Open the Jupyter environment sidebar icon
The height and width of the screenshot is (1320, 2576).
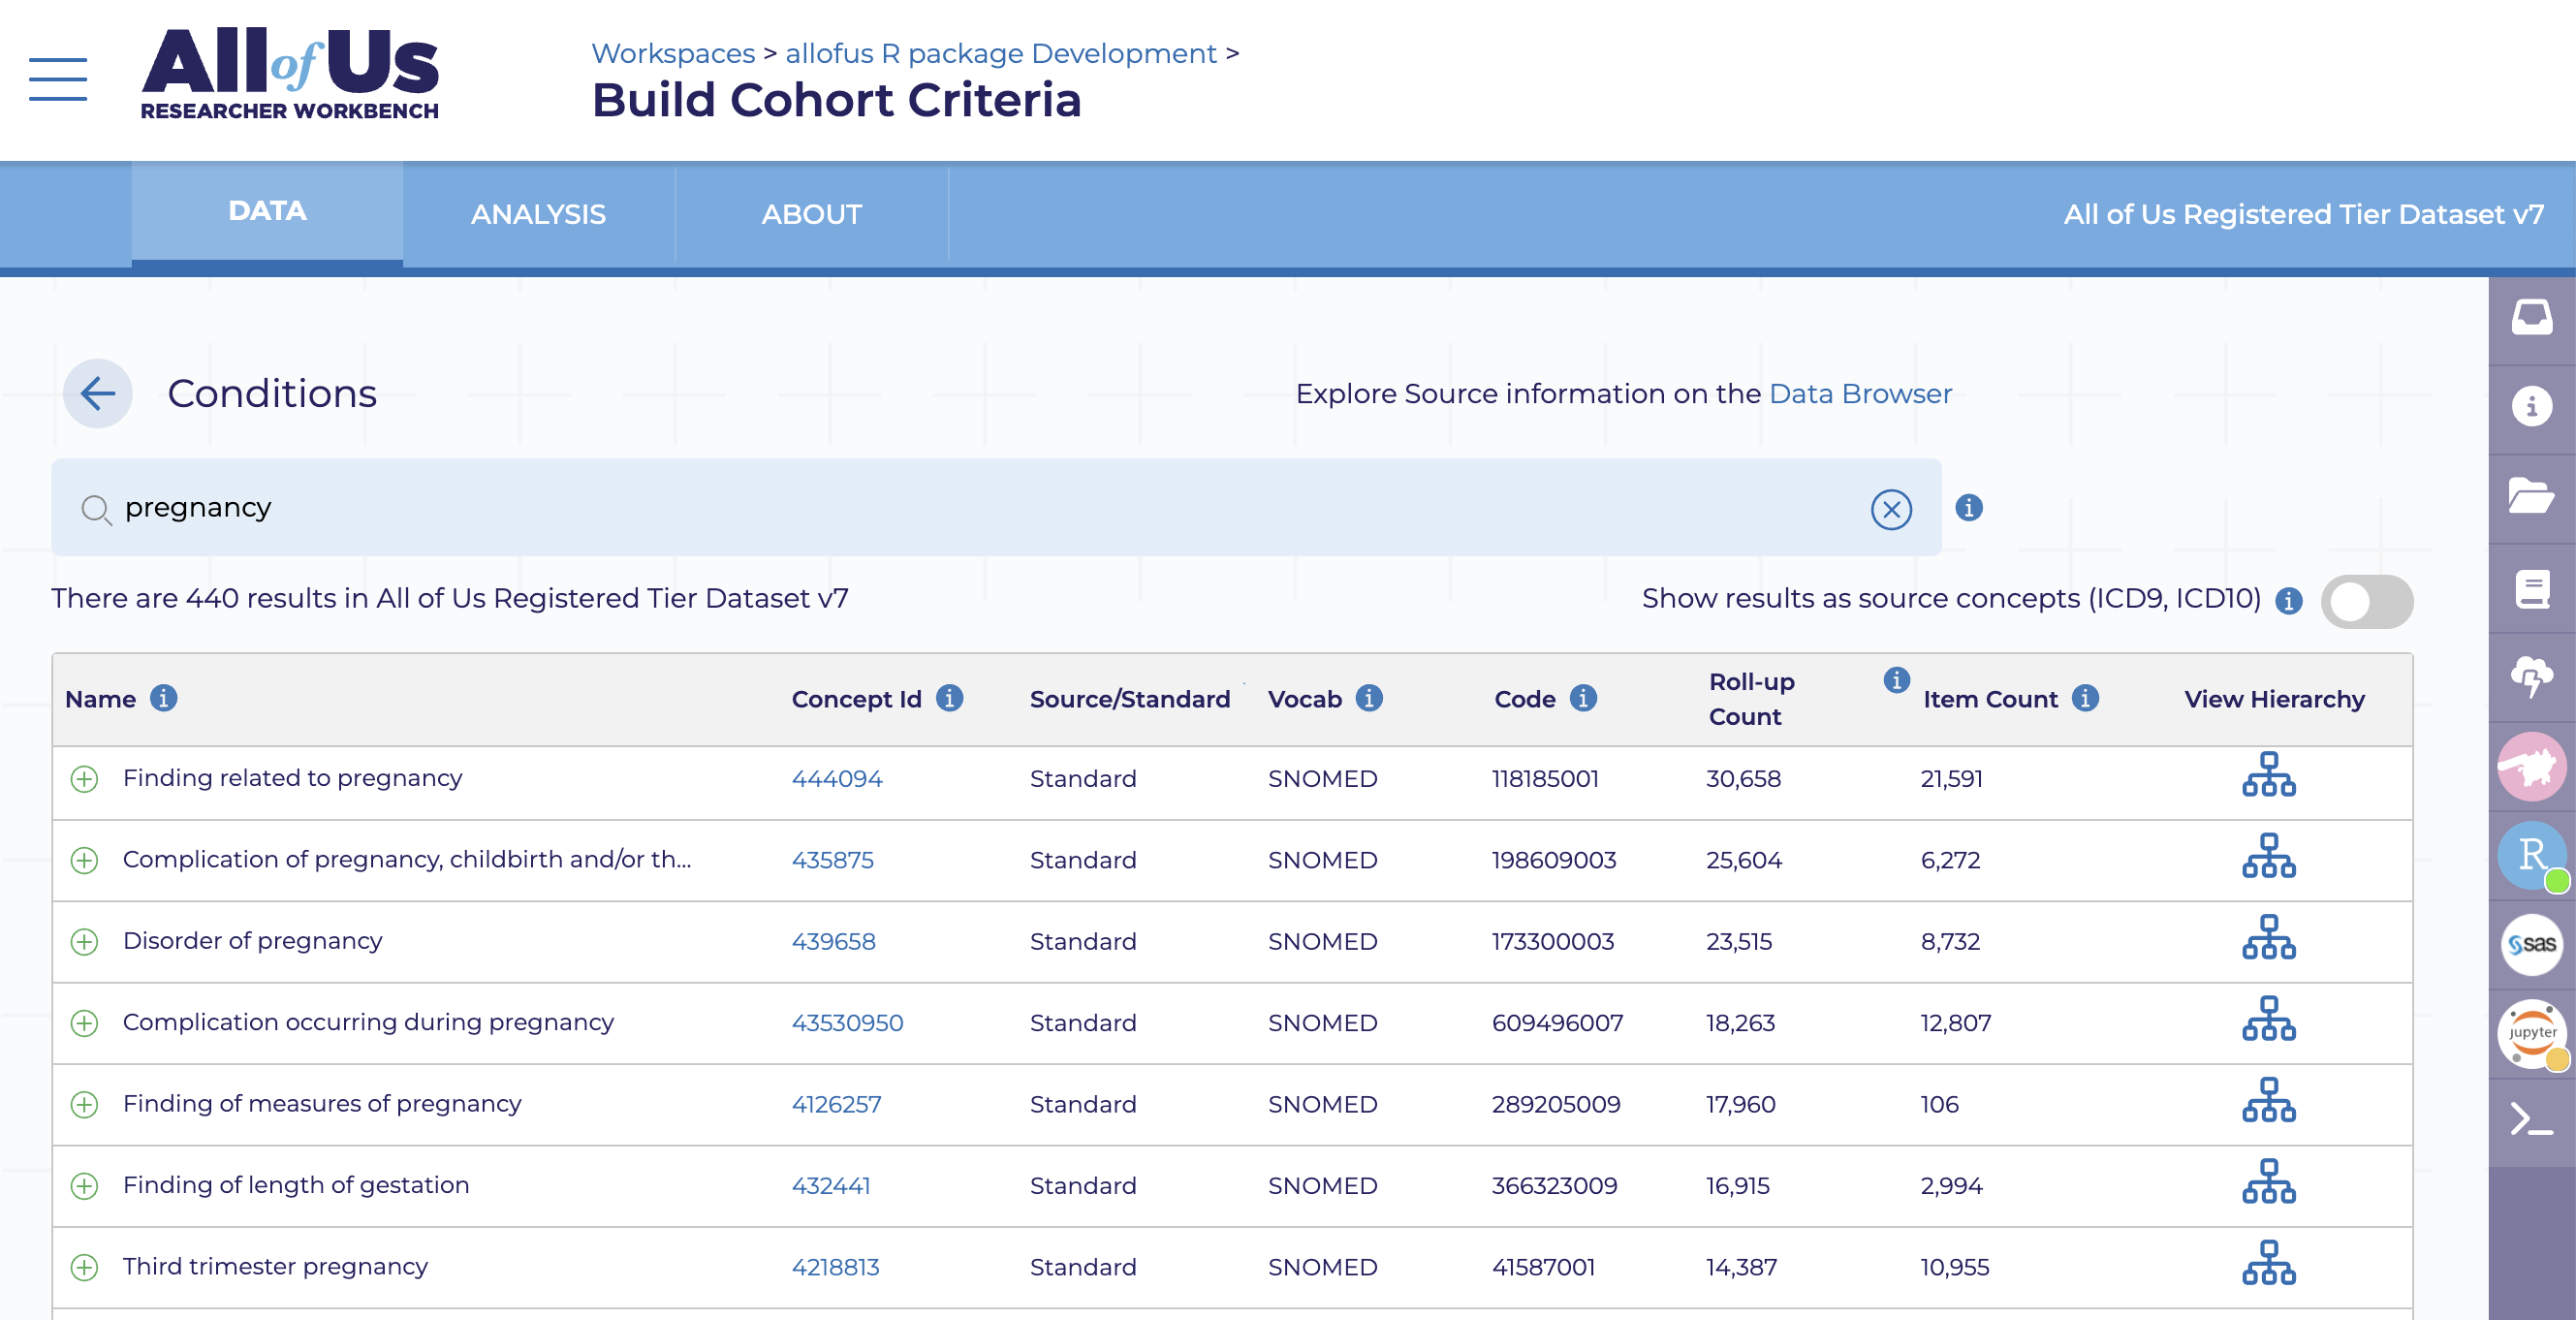[2530, 1033]
